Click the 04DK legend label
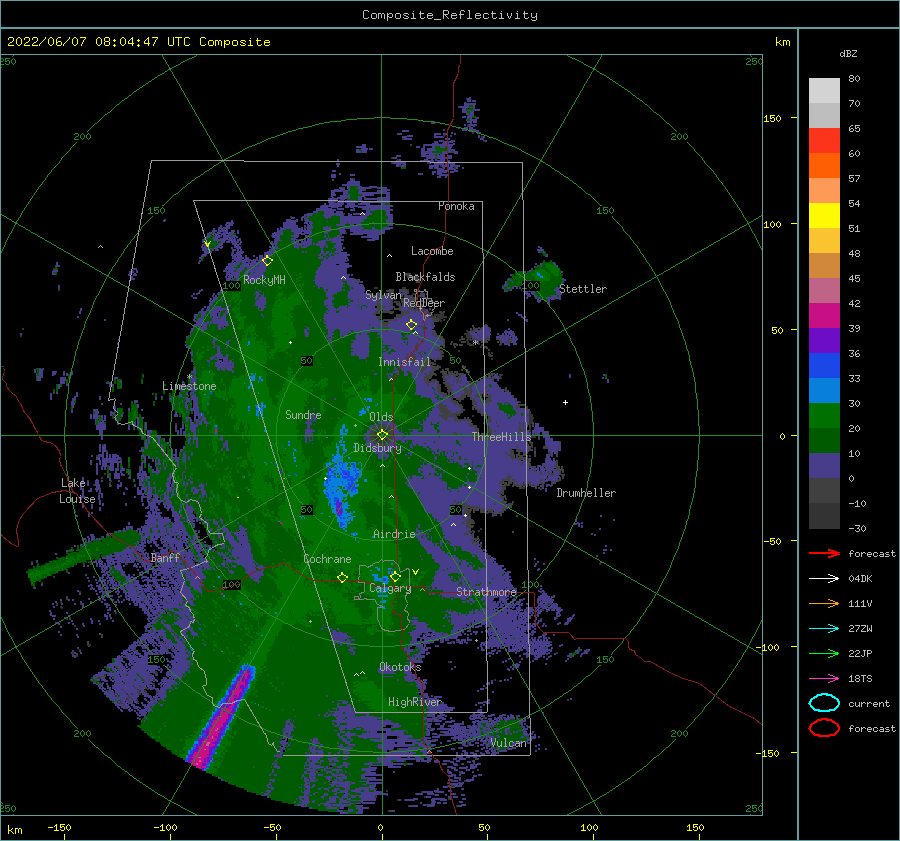The height and width of the screenshot is (841, 900). pos(860,579)
